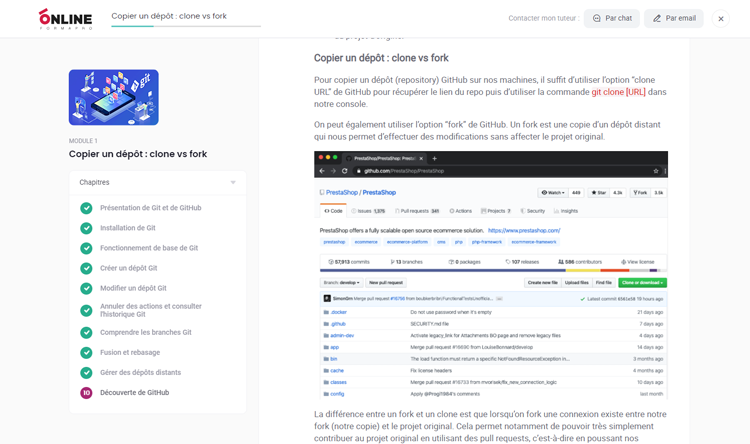Click the 107 releases counter in screenshot
Screen dimensions: 750x444
pos(522,262)
